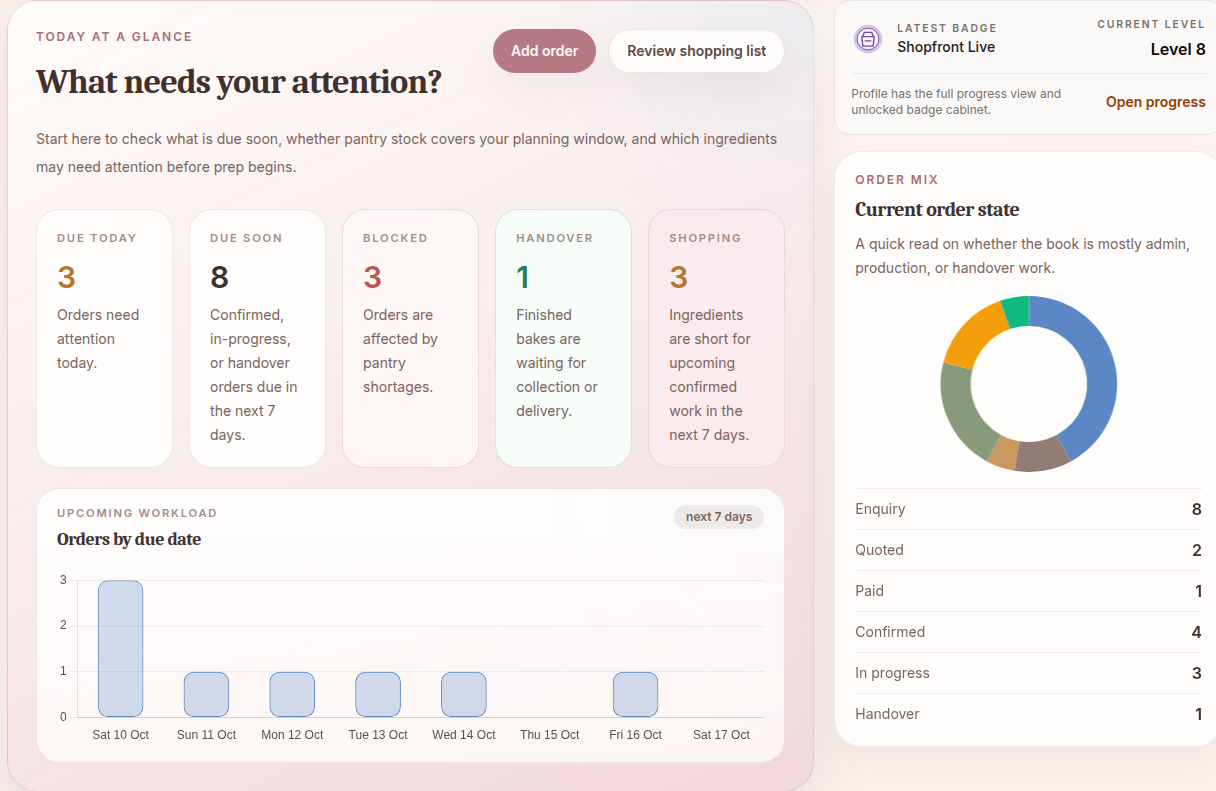The image size is (1216, 791).
Task: Click the Sat 17 Oct axis label
Action: 721,735
